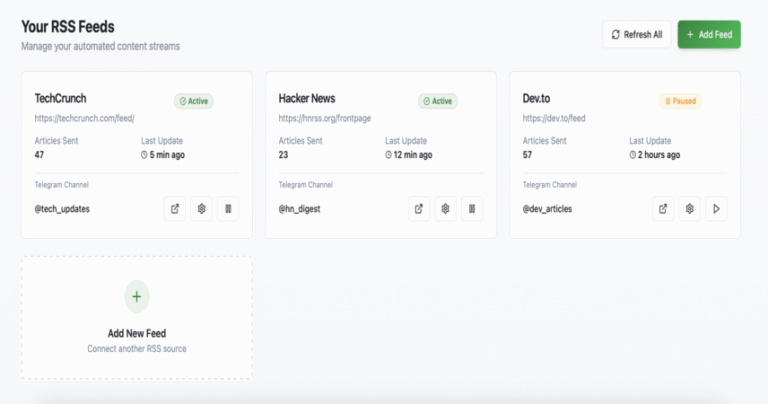Click the Your RSS Feeds heading
This screenshot has height=404, width=768.
(x=68, y=26)
